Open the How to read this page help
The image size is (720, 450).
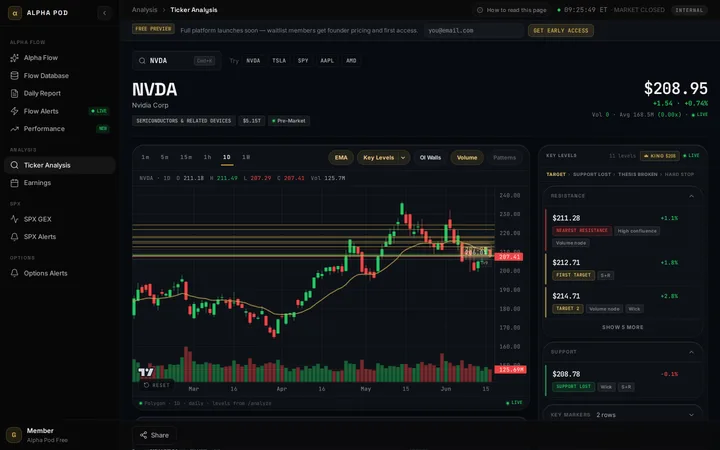pos(512,10)
